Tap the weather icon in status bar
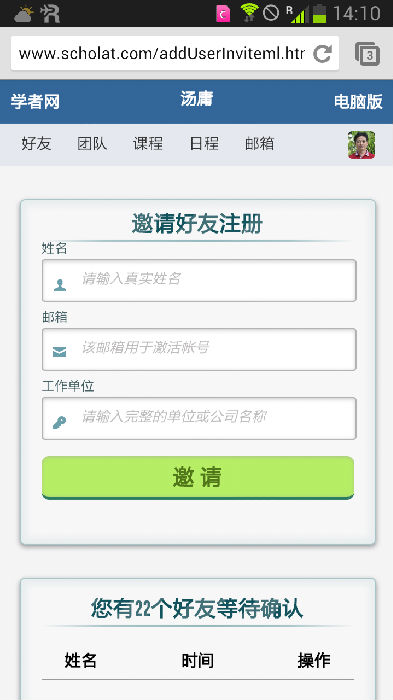Image resolution: width=393 pixels, height=700 pixels. click(x=23, y=14)
